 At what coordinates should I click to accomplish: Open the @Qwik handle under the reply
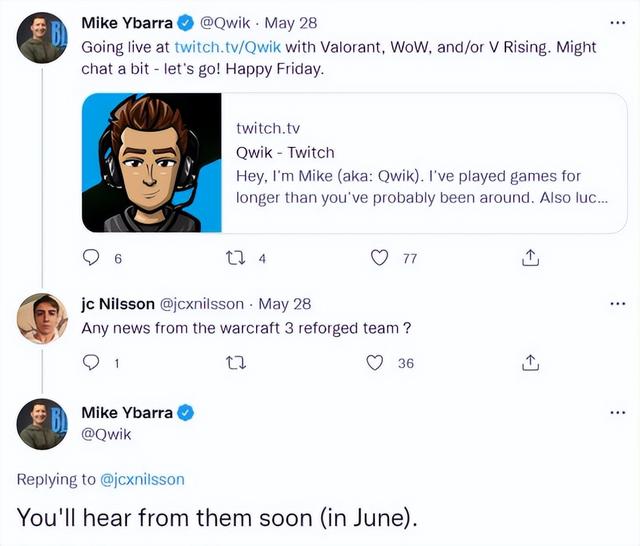point(106,434)
